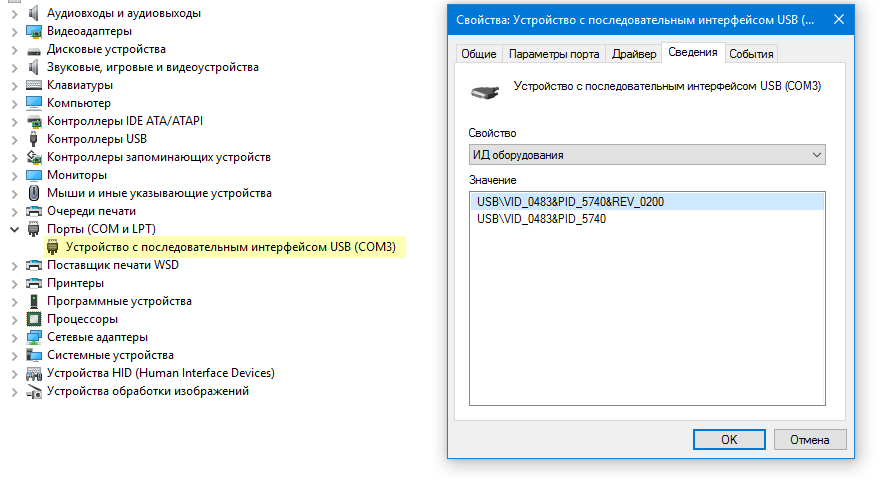888x502 pixels.
Task: Click the Принтеры printer icon
Action: coord(34,283)
